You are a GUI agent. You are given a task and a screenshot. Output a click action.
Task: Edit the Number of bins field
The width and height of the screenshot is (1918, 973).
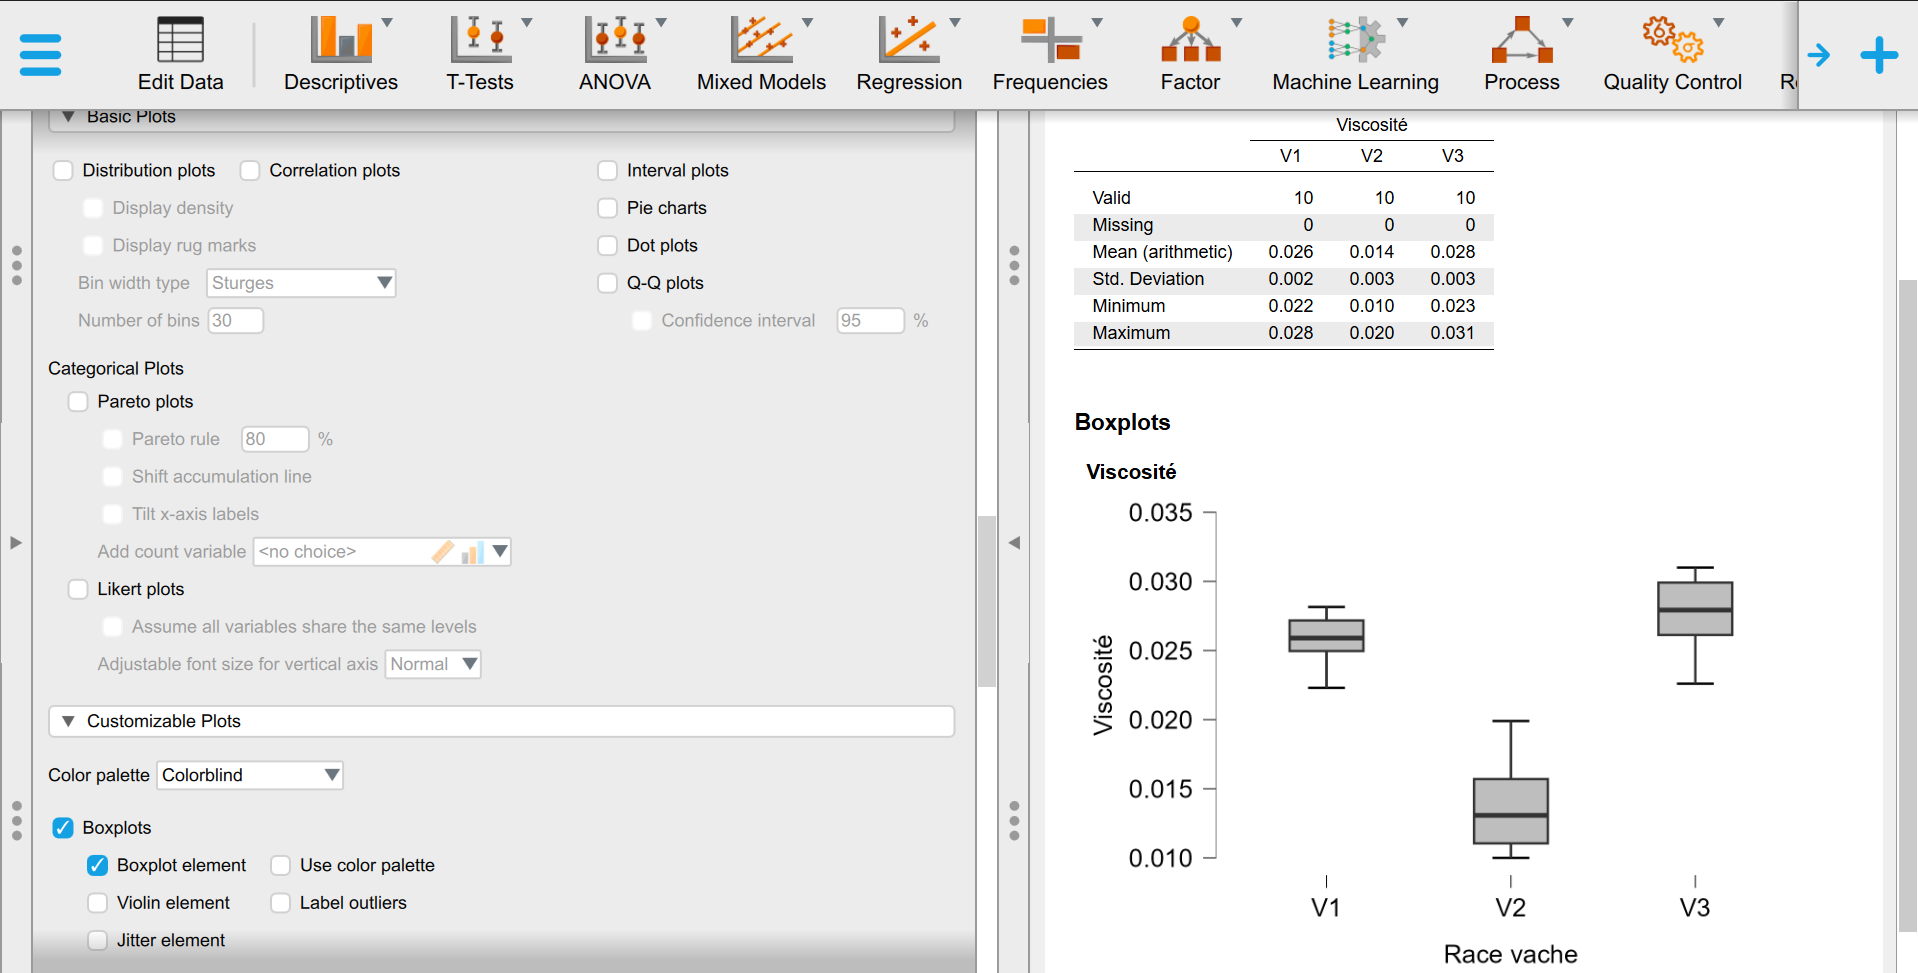235,320
